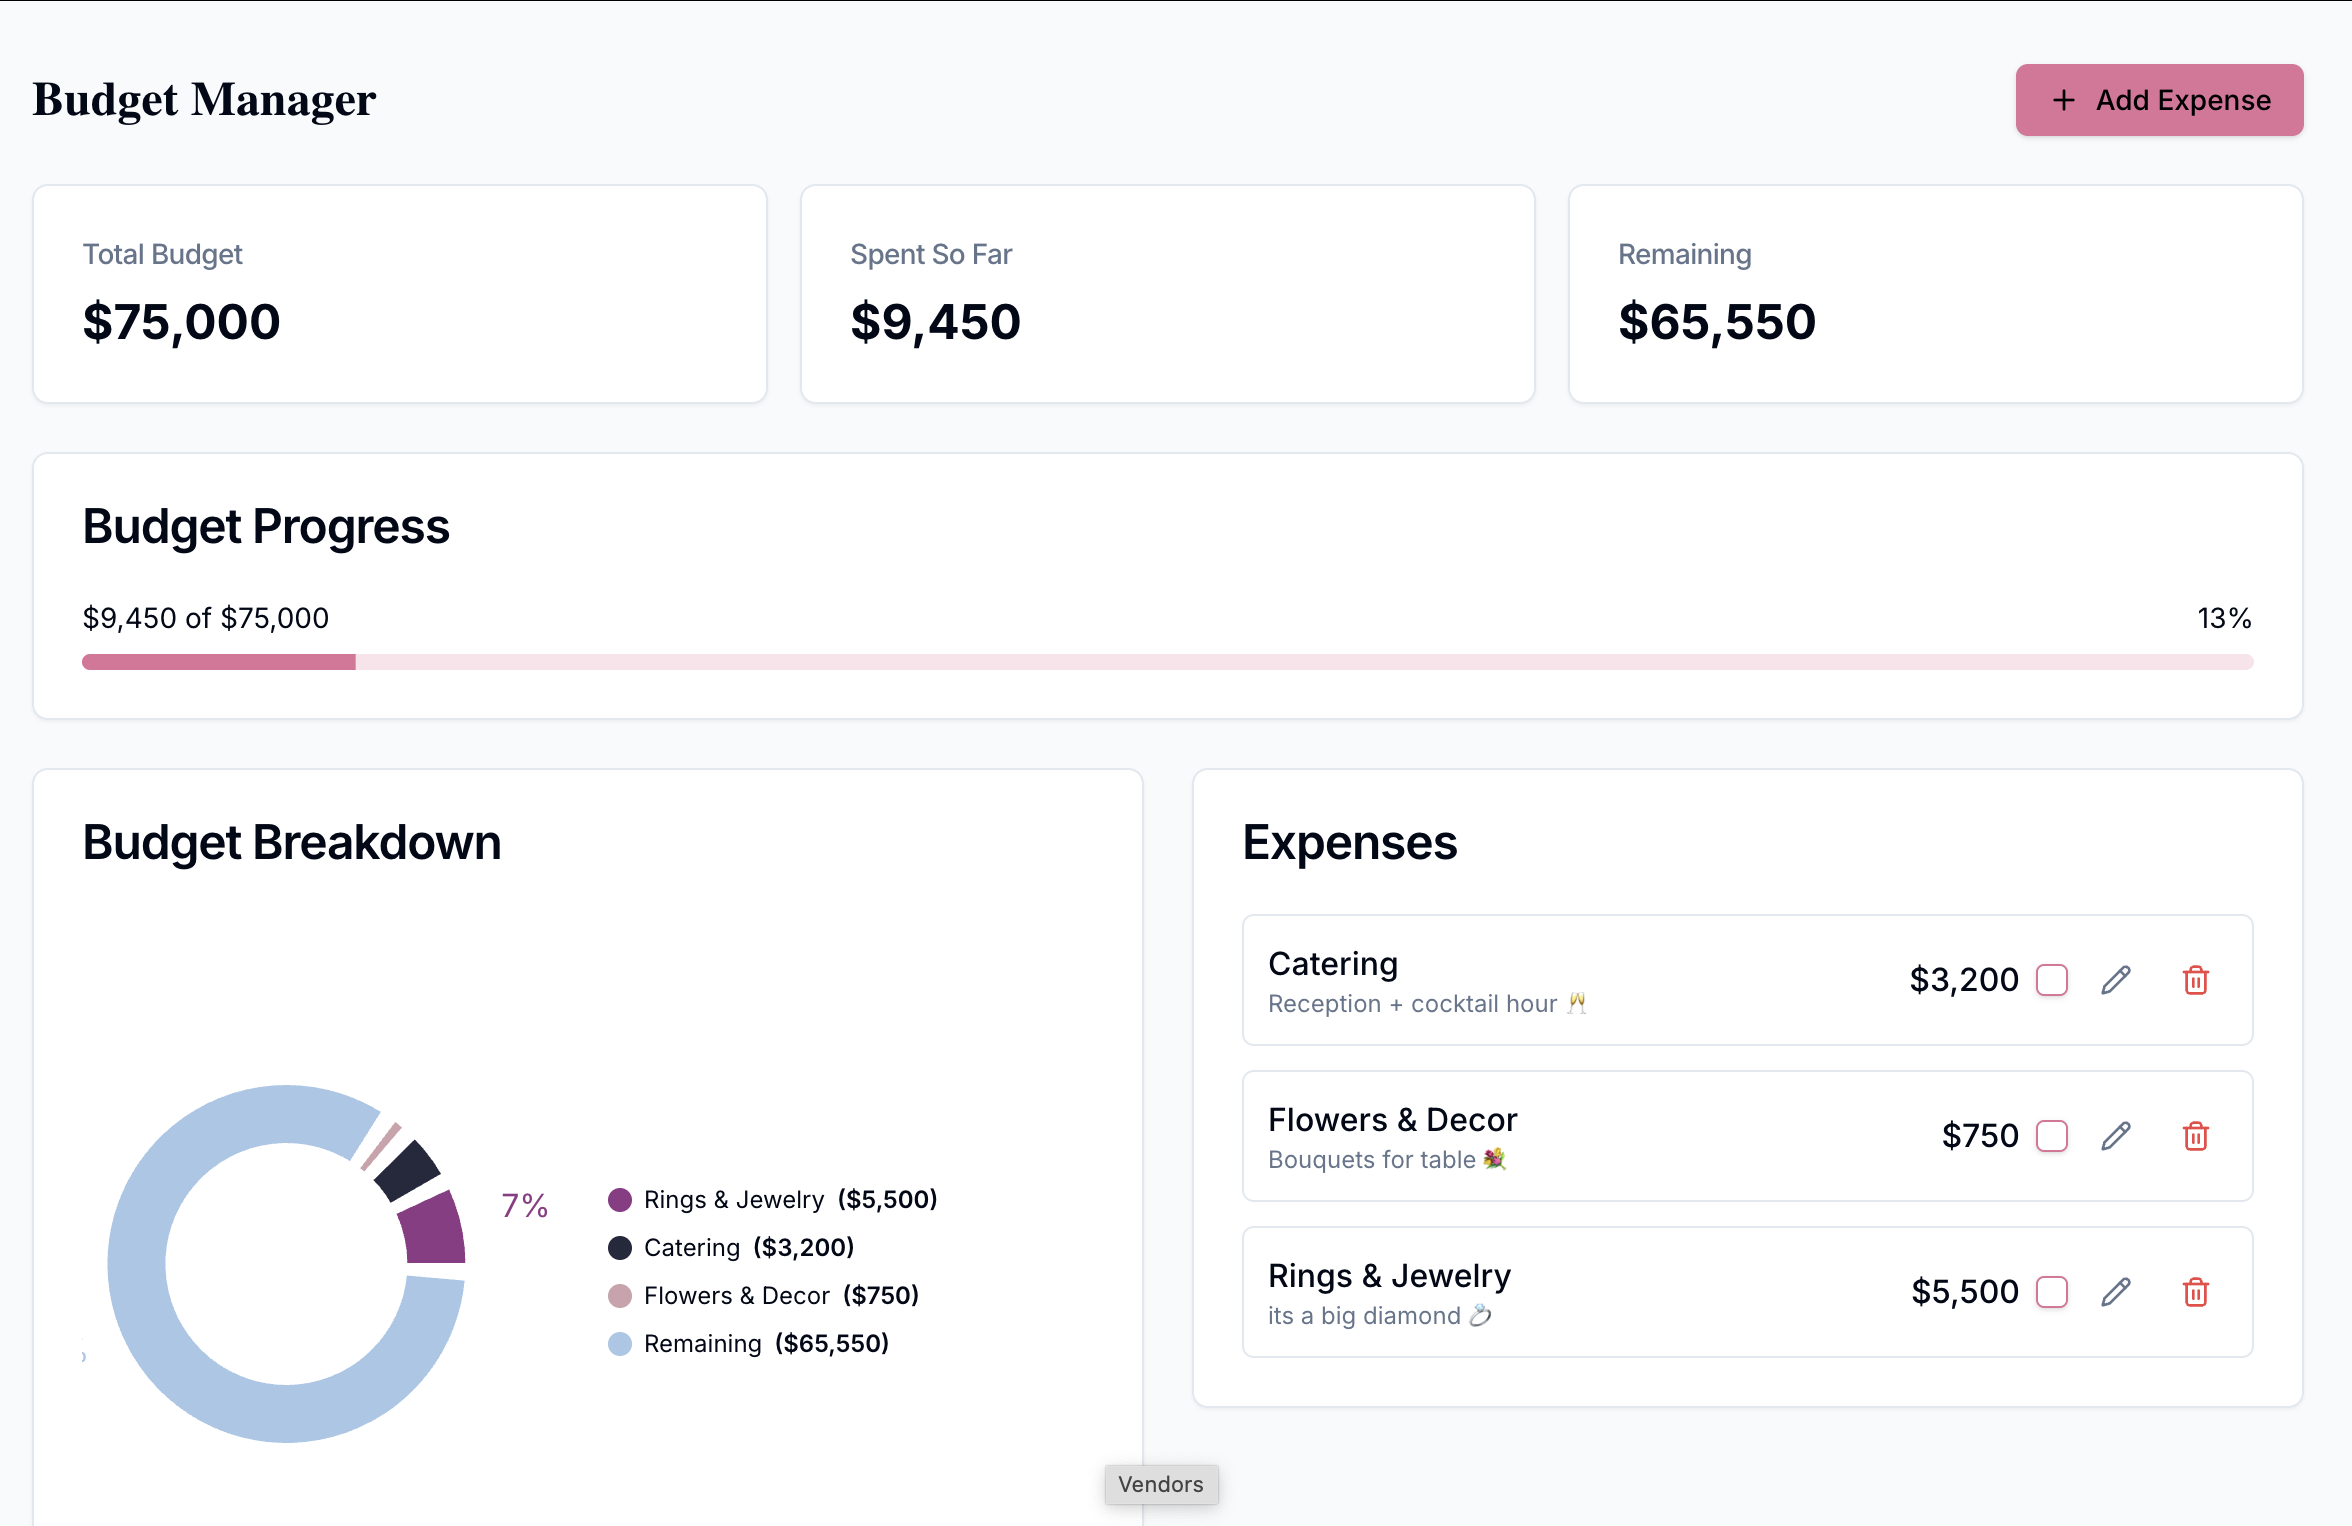Tick the Rings & Jewelry checkbox
This screenshot has width=2352, height=1526.
(x=2052, y=1292)
